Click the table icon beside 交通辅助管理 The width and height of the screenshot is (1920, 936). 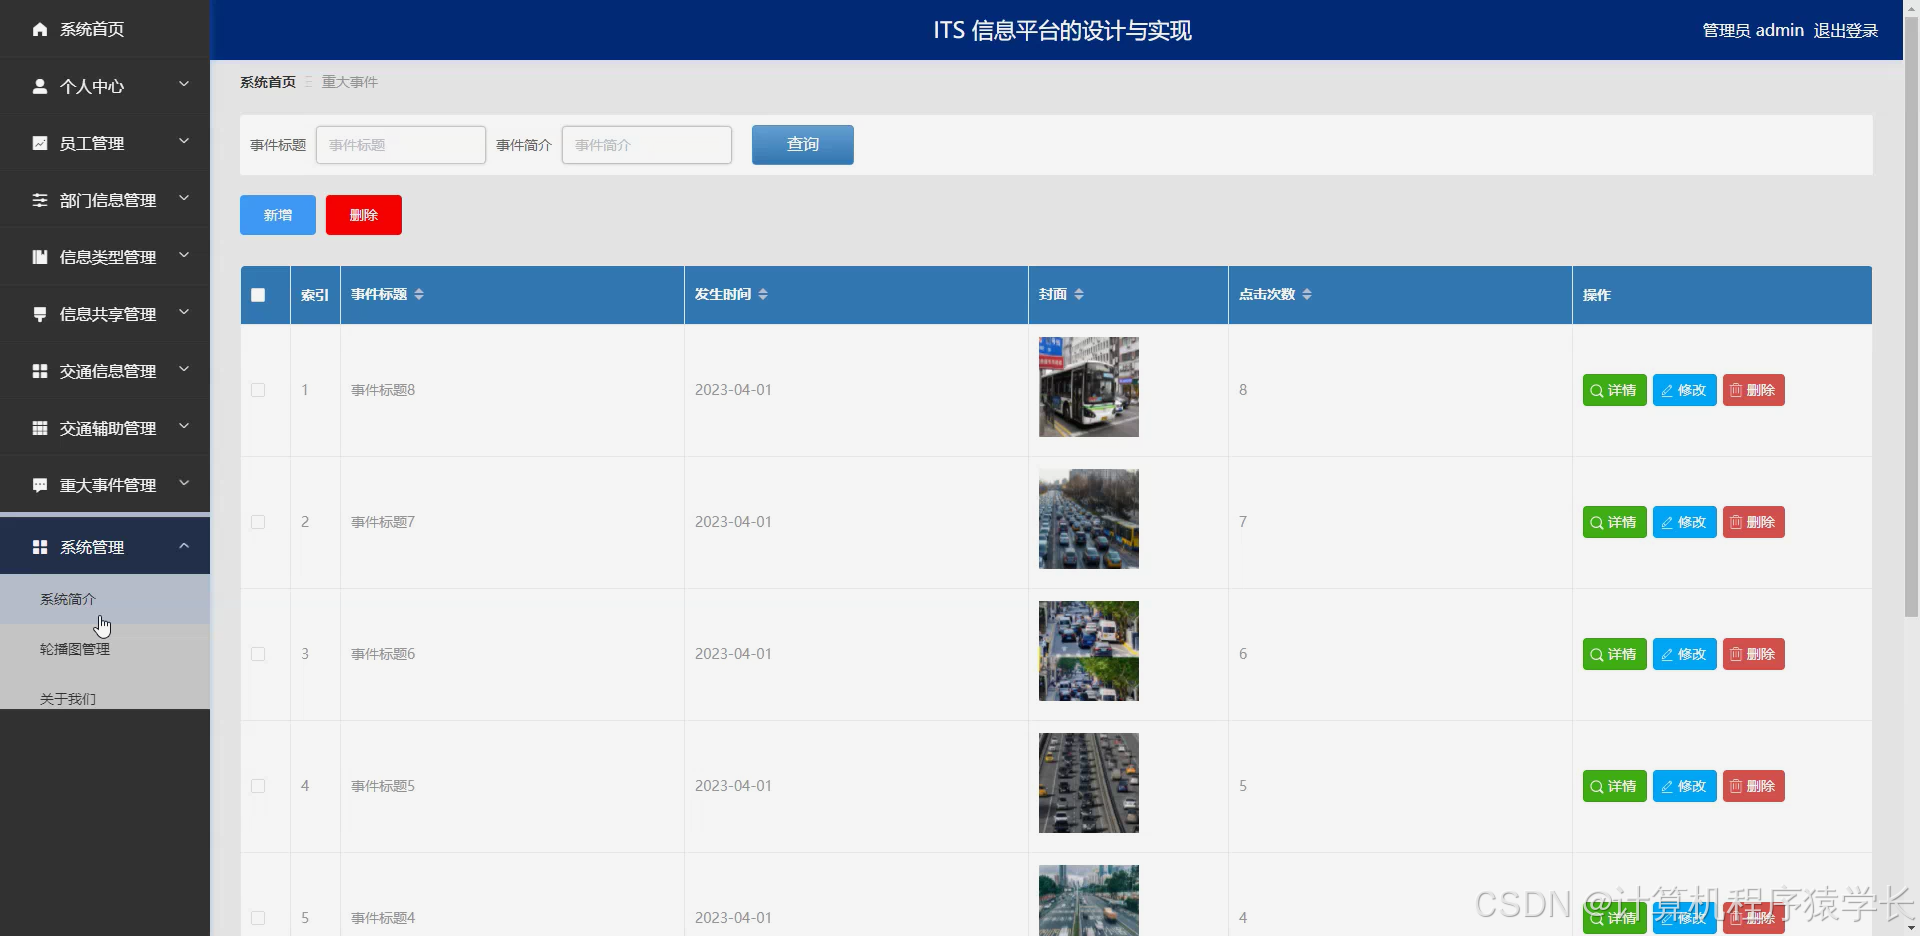40,428
